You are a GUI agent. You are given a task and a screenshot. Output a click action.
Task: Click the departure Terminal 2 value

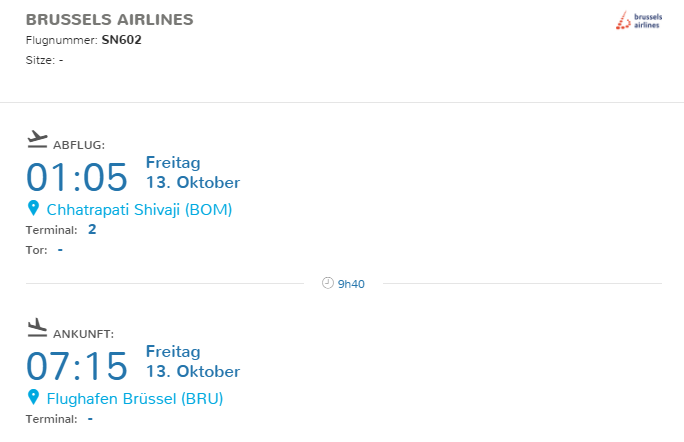point(92,230)
